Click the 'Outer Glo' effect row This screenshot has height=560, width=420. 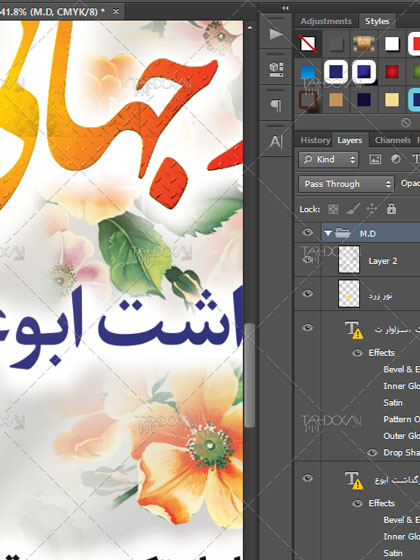(x=401, y=436)
